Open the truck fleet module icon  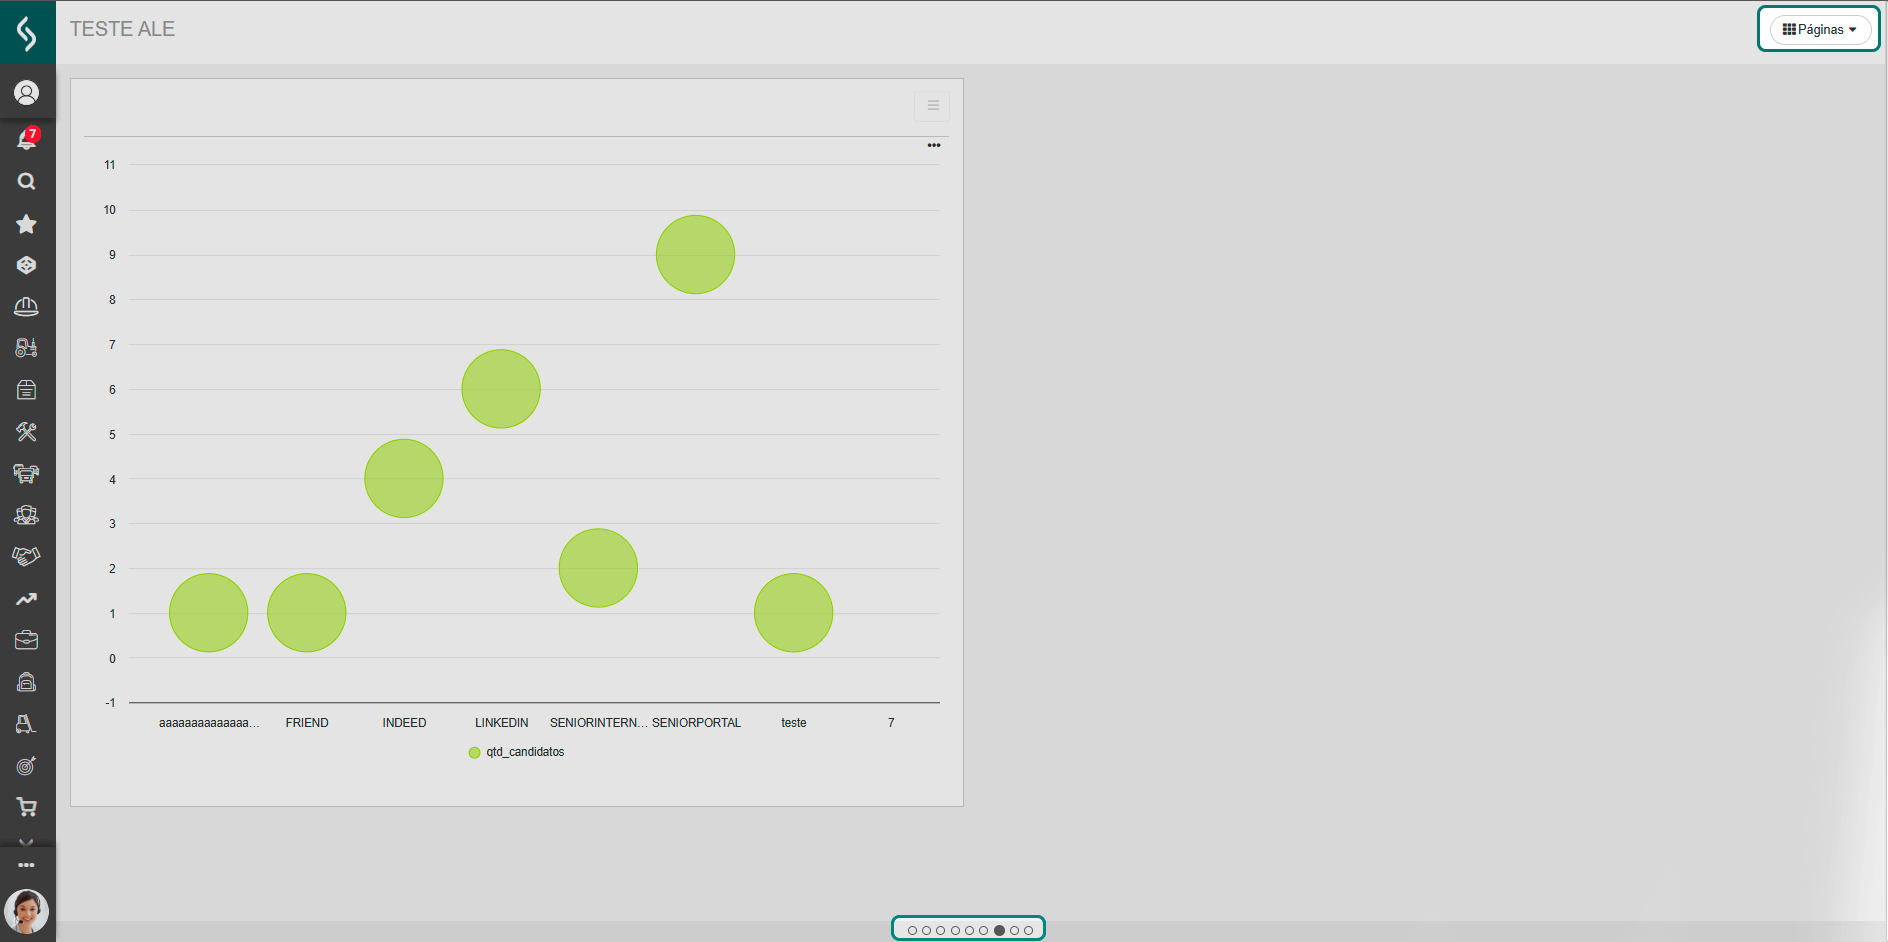(27, 473)
